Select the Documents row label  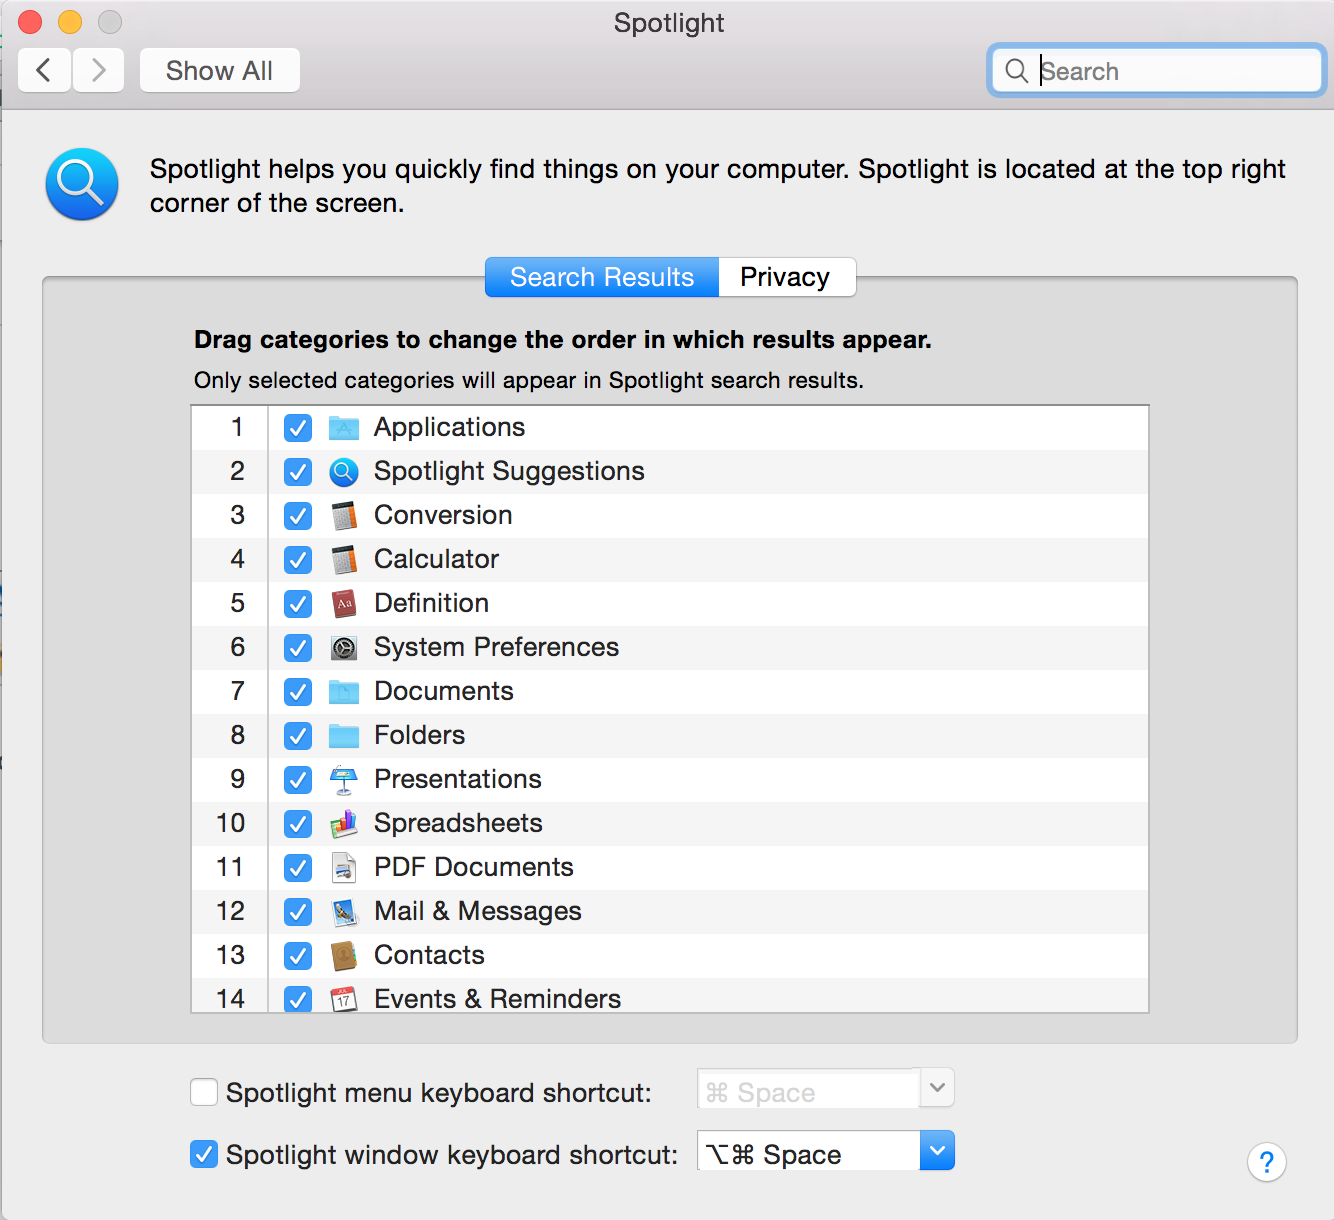click(444, 691)
